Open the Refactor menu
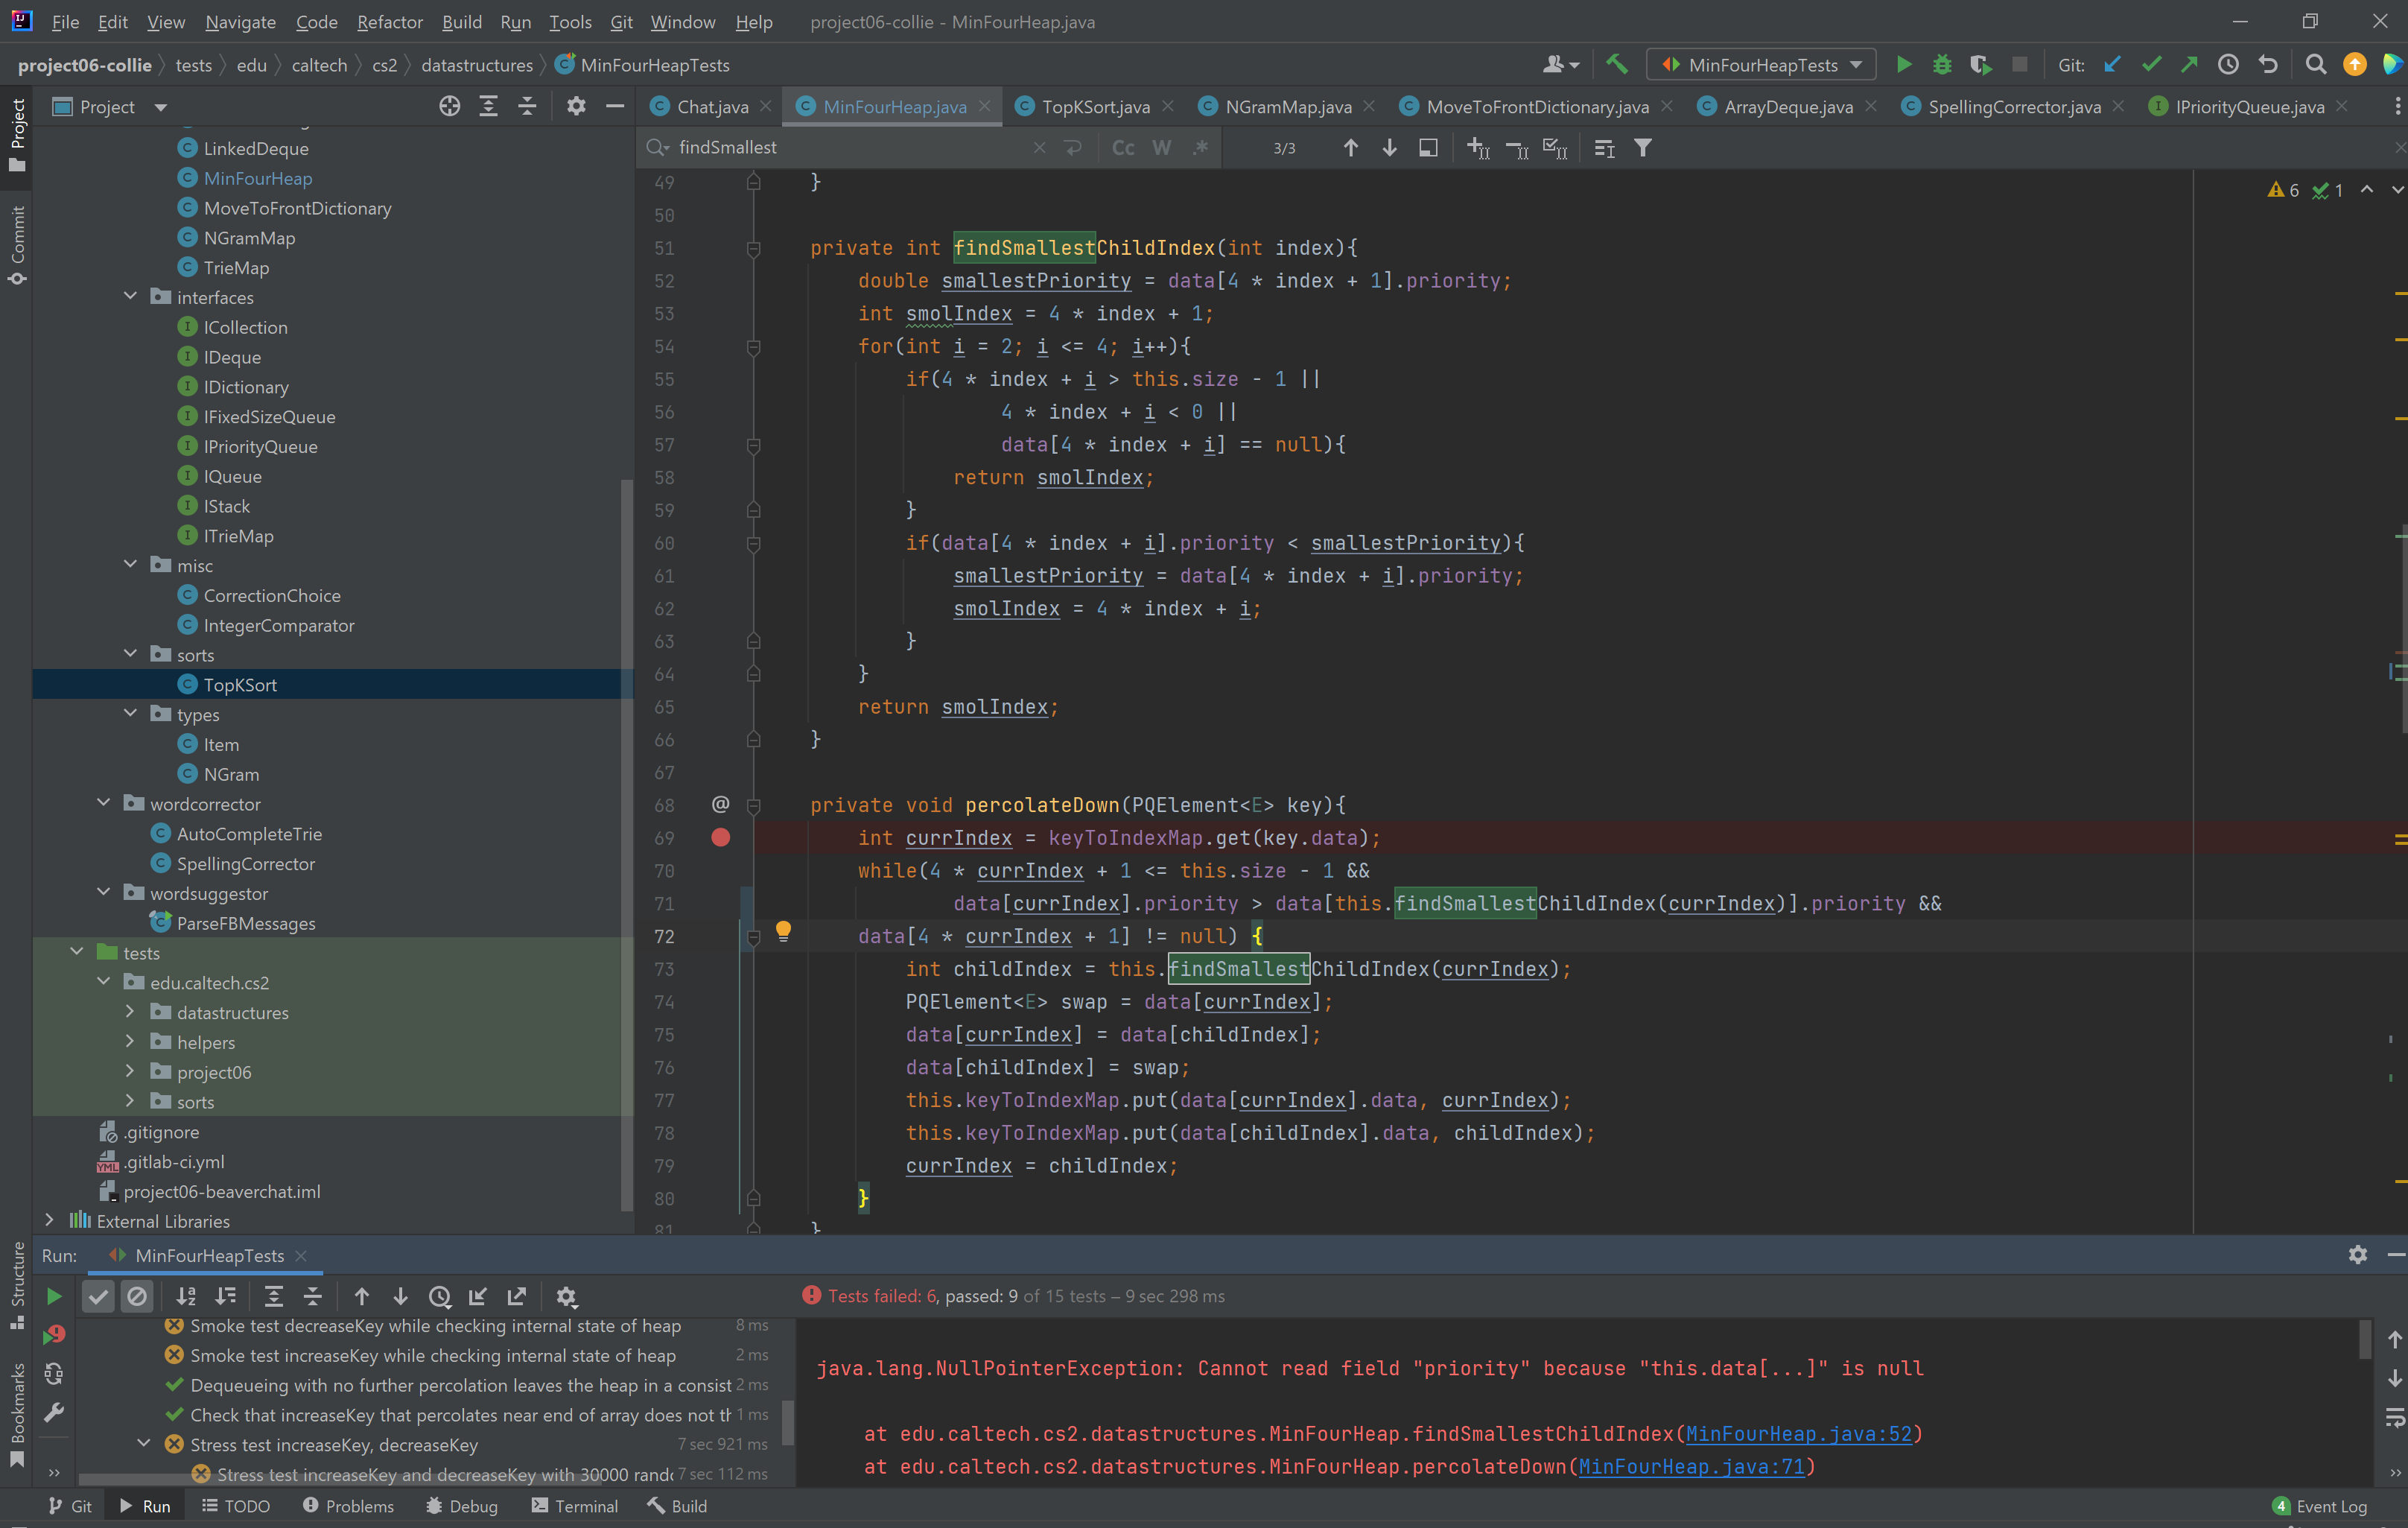 (389, 22)
